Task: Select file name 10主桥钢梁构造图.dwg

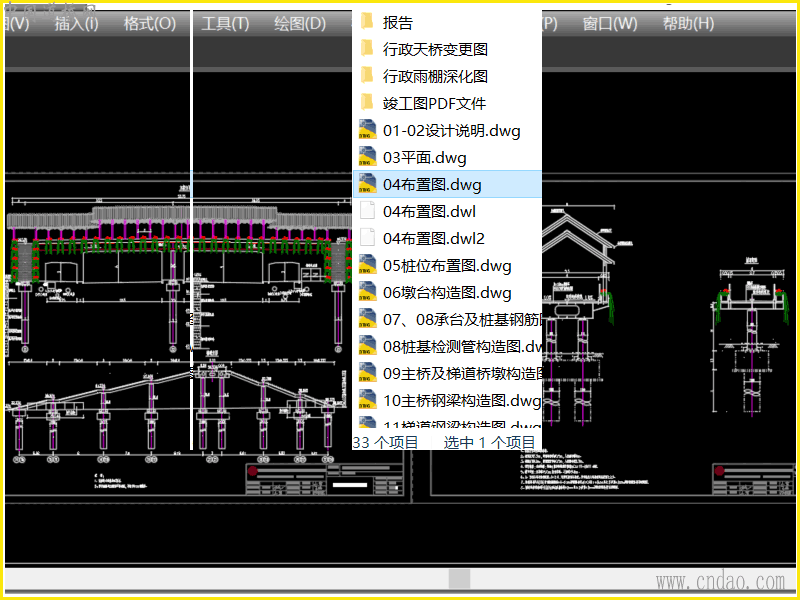Action: pyautogui.click(x=462, y=401)
